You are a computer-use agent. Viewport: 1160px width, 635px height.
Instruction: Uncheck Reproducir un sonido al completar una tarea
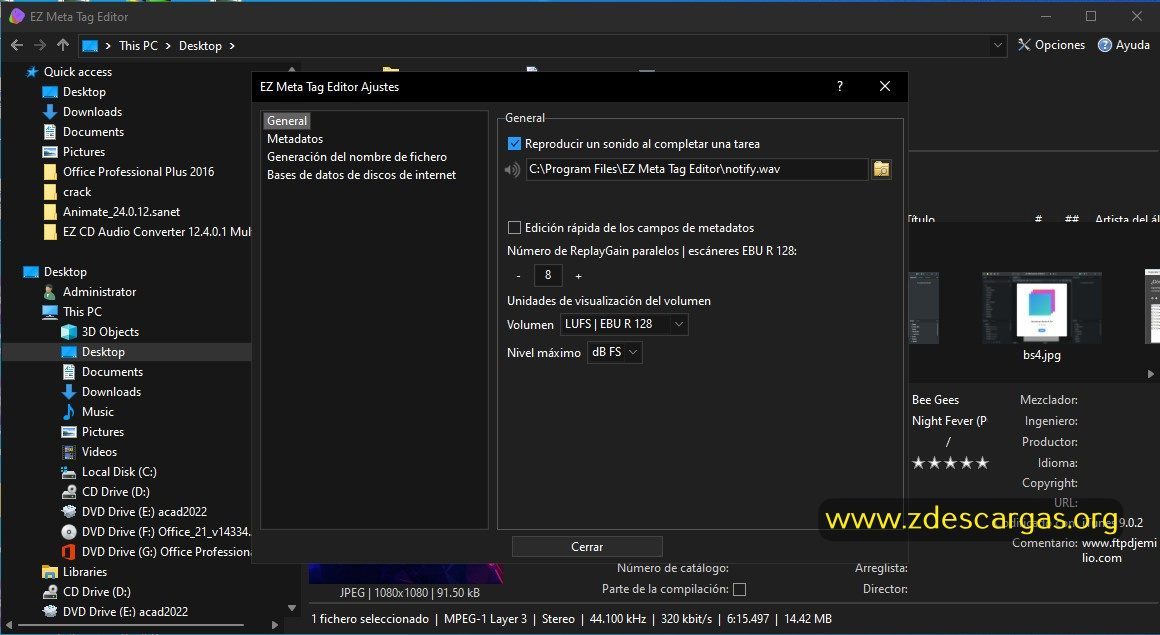pyautogui.click(x=514, y=144)
